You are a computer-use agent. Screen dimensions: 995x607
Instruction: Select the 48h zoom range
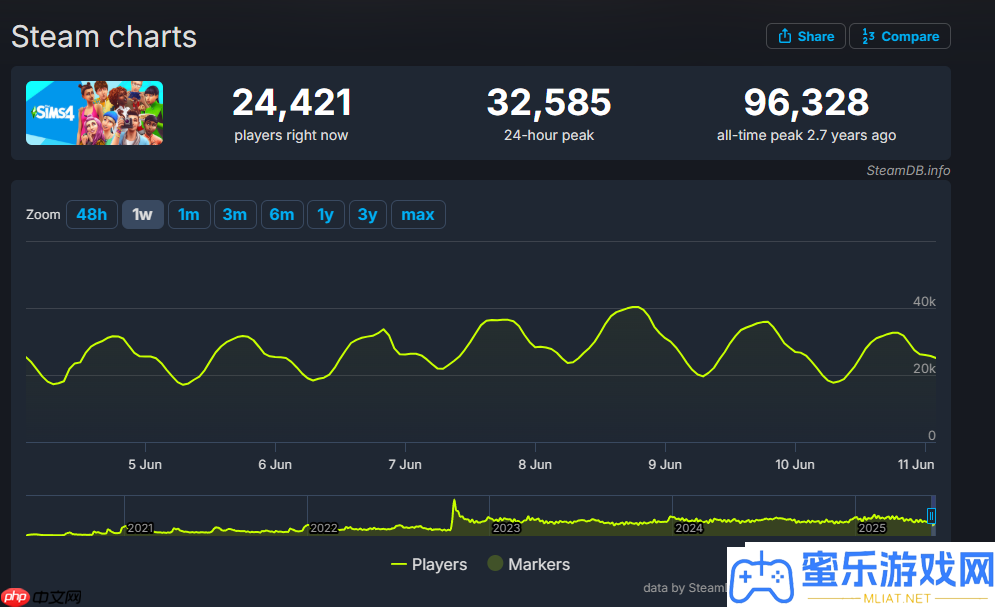[92, 214]
